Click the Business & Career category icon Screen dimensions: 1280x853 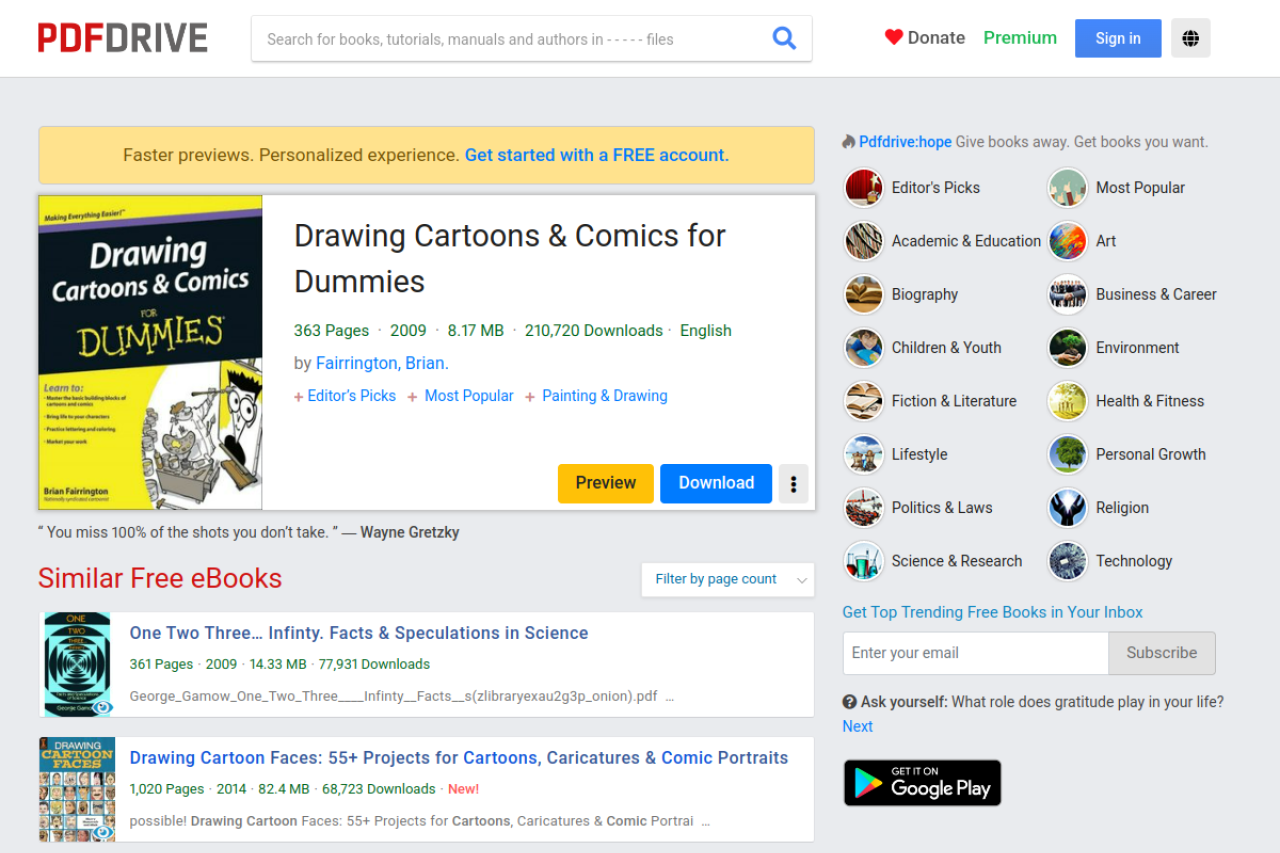coord(1068,294)
